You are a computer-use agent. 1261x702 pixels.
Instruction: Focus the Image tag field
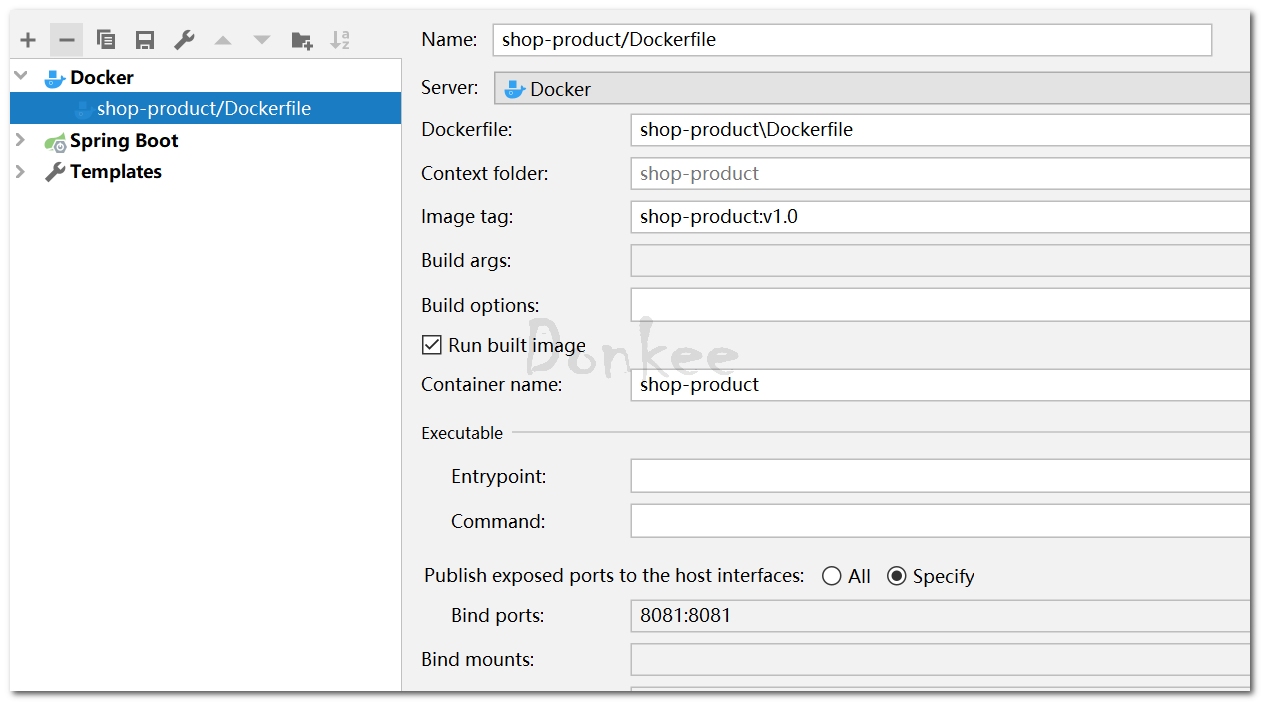point(940,217)
